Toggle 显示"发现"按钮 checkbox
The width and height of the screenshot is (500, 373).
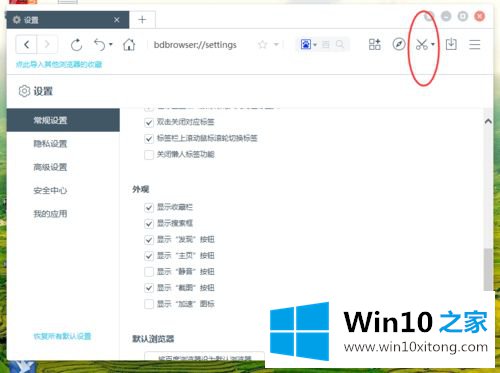[x=149, y=240]
